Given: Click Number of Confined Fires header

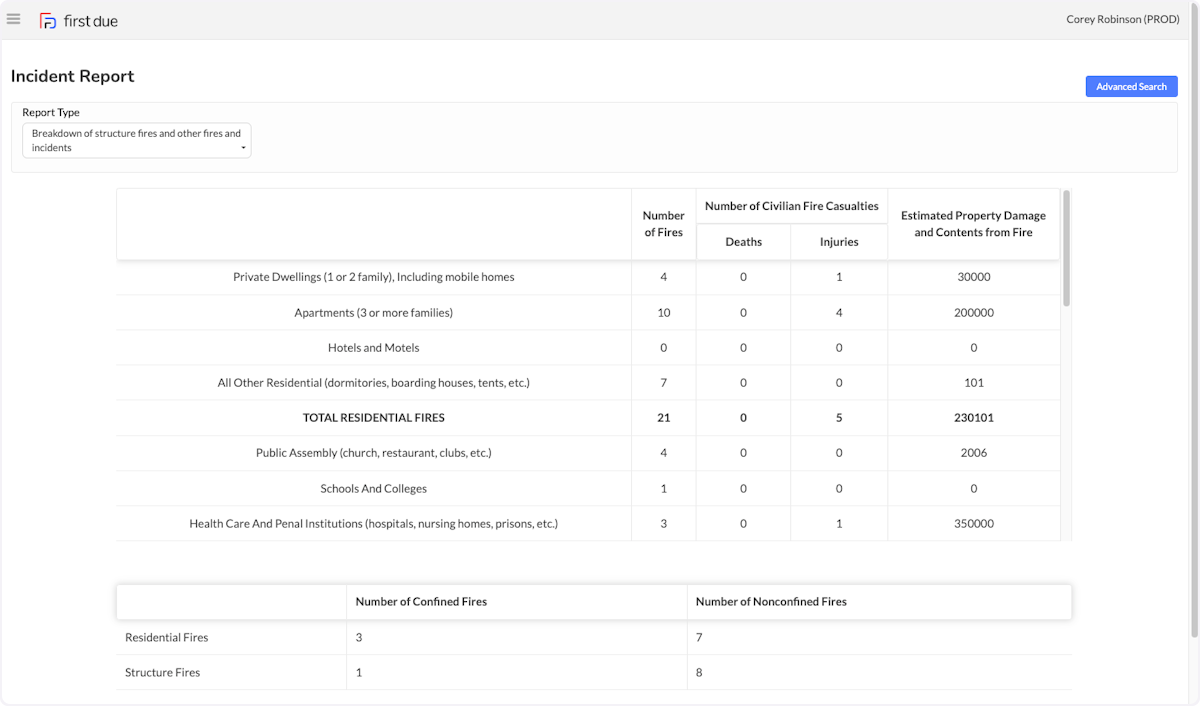Looking at the screenshot, I should 421,602.
